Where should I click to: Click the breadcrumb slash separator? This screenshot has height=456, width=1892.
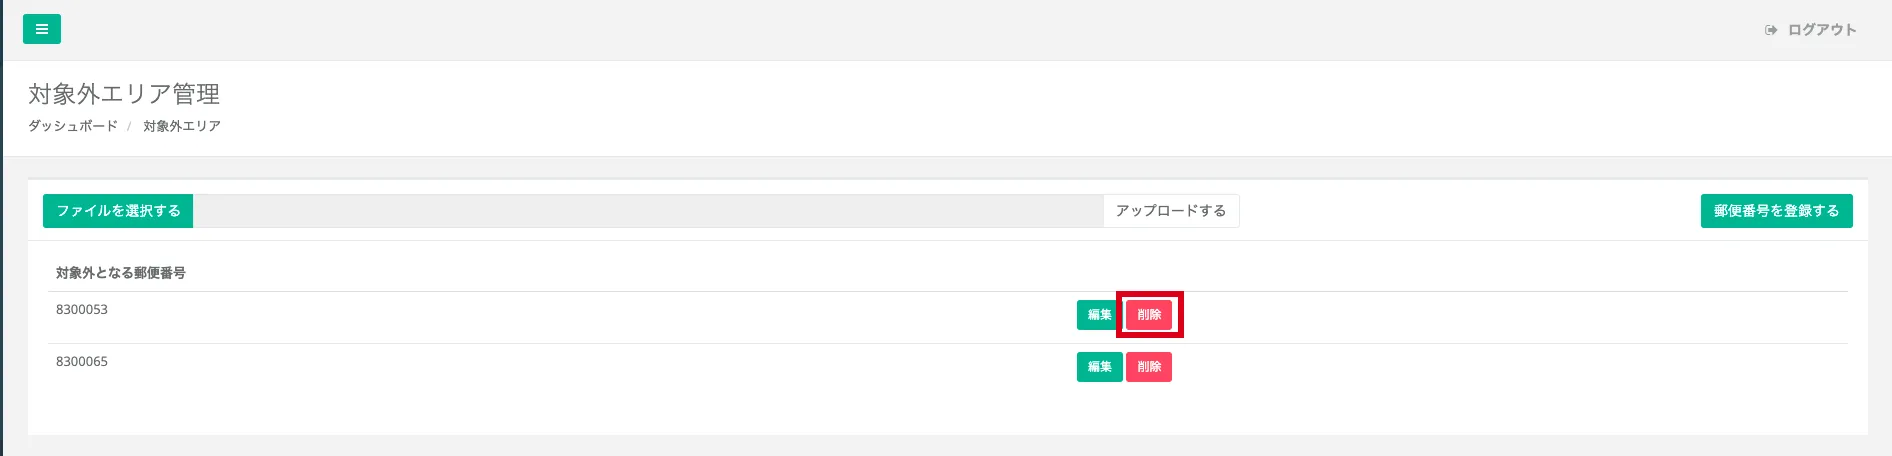(129, 126)
